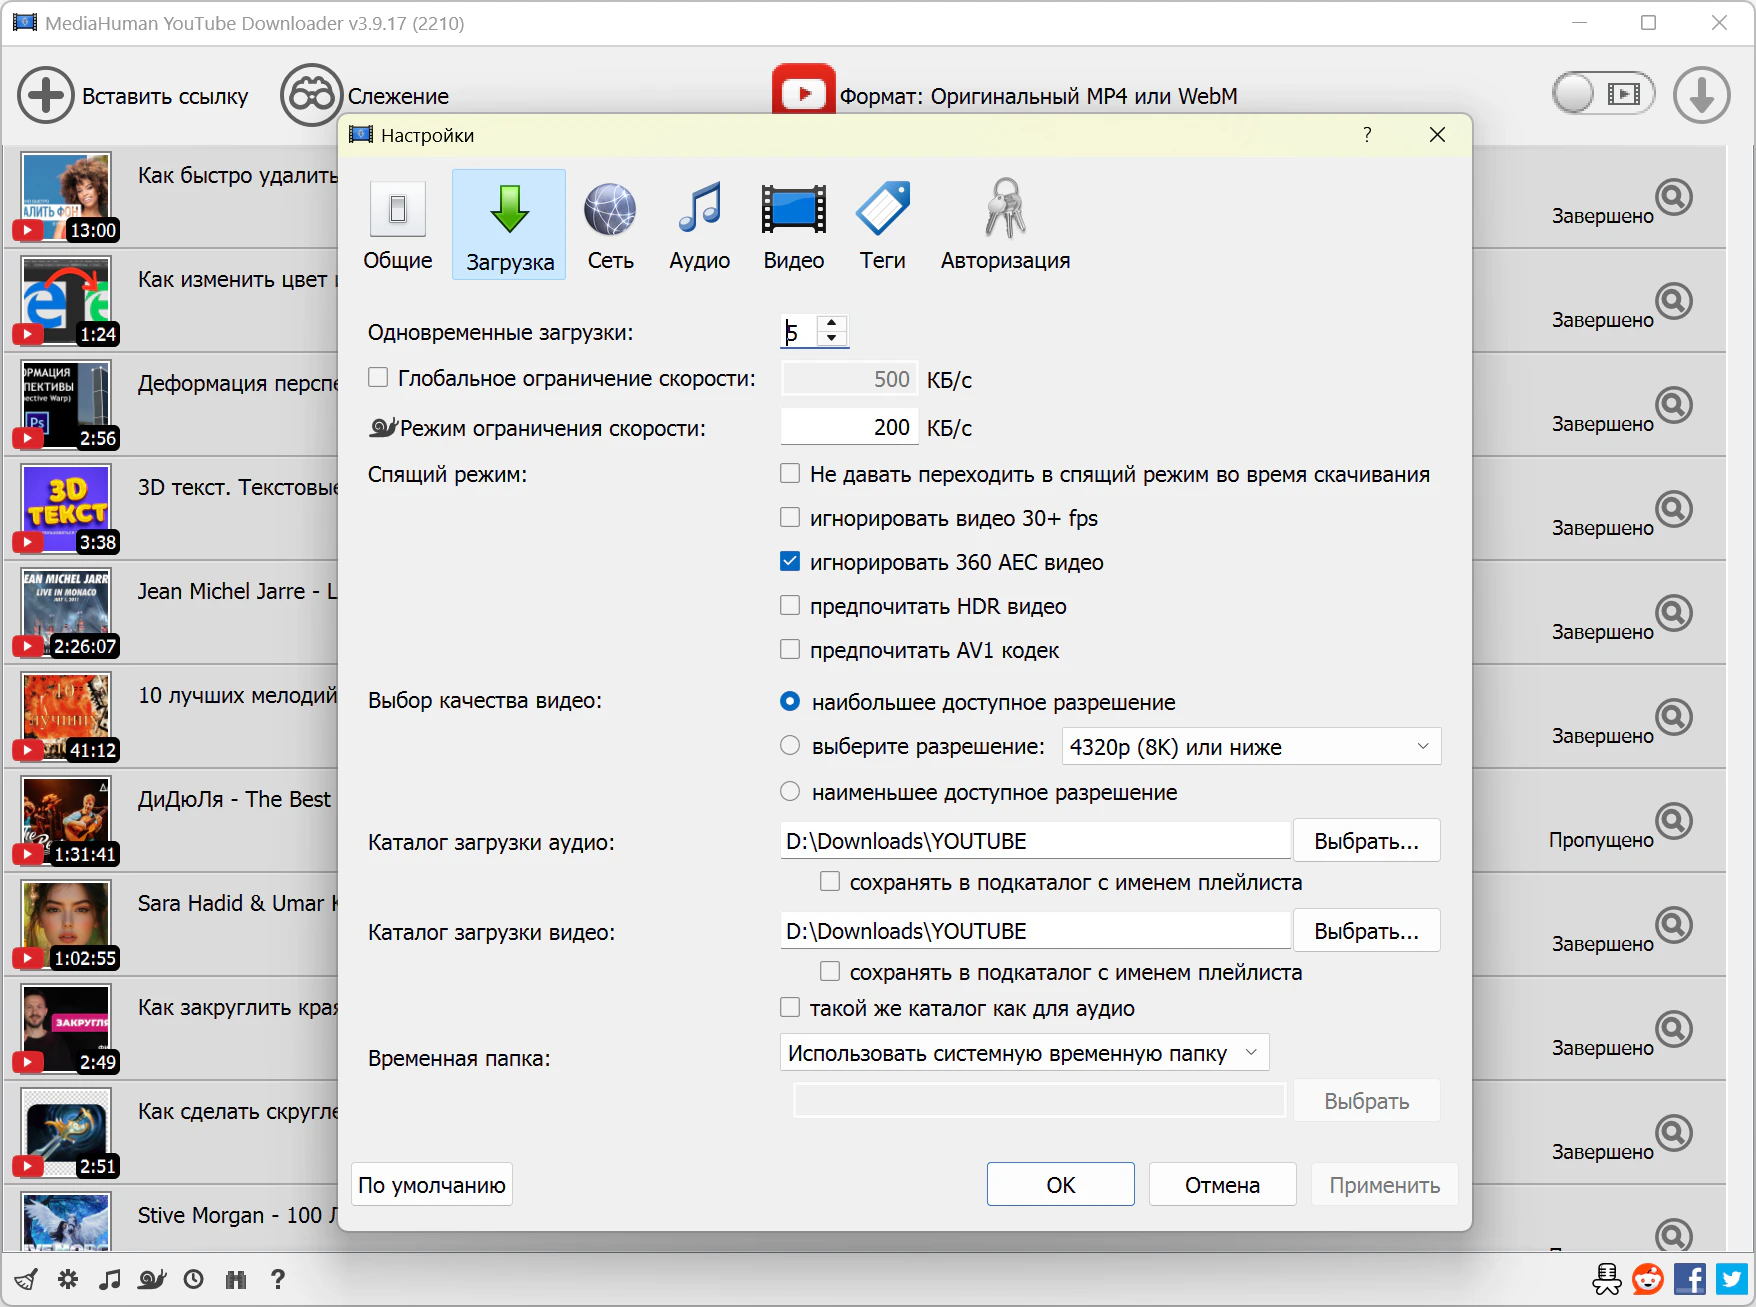
Task: Click the question mark help icon in the status bar
Action: point(278,1279)
